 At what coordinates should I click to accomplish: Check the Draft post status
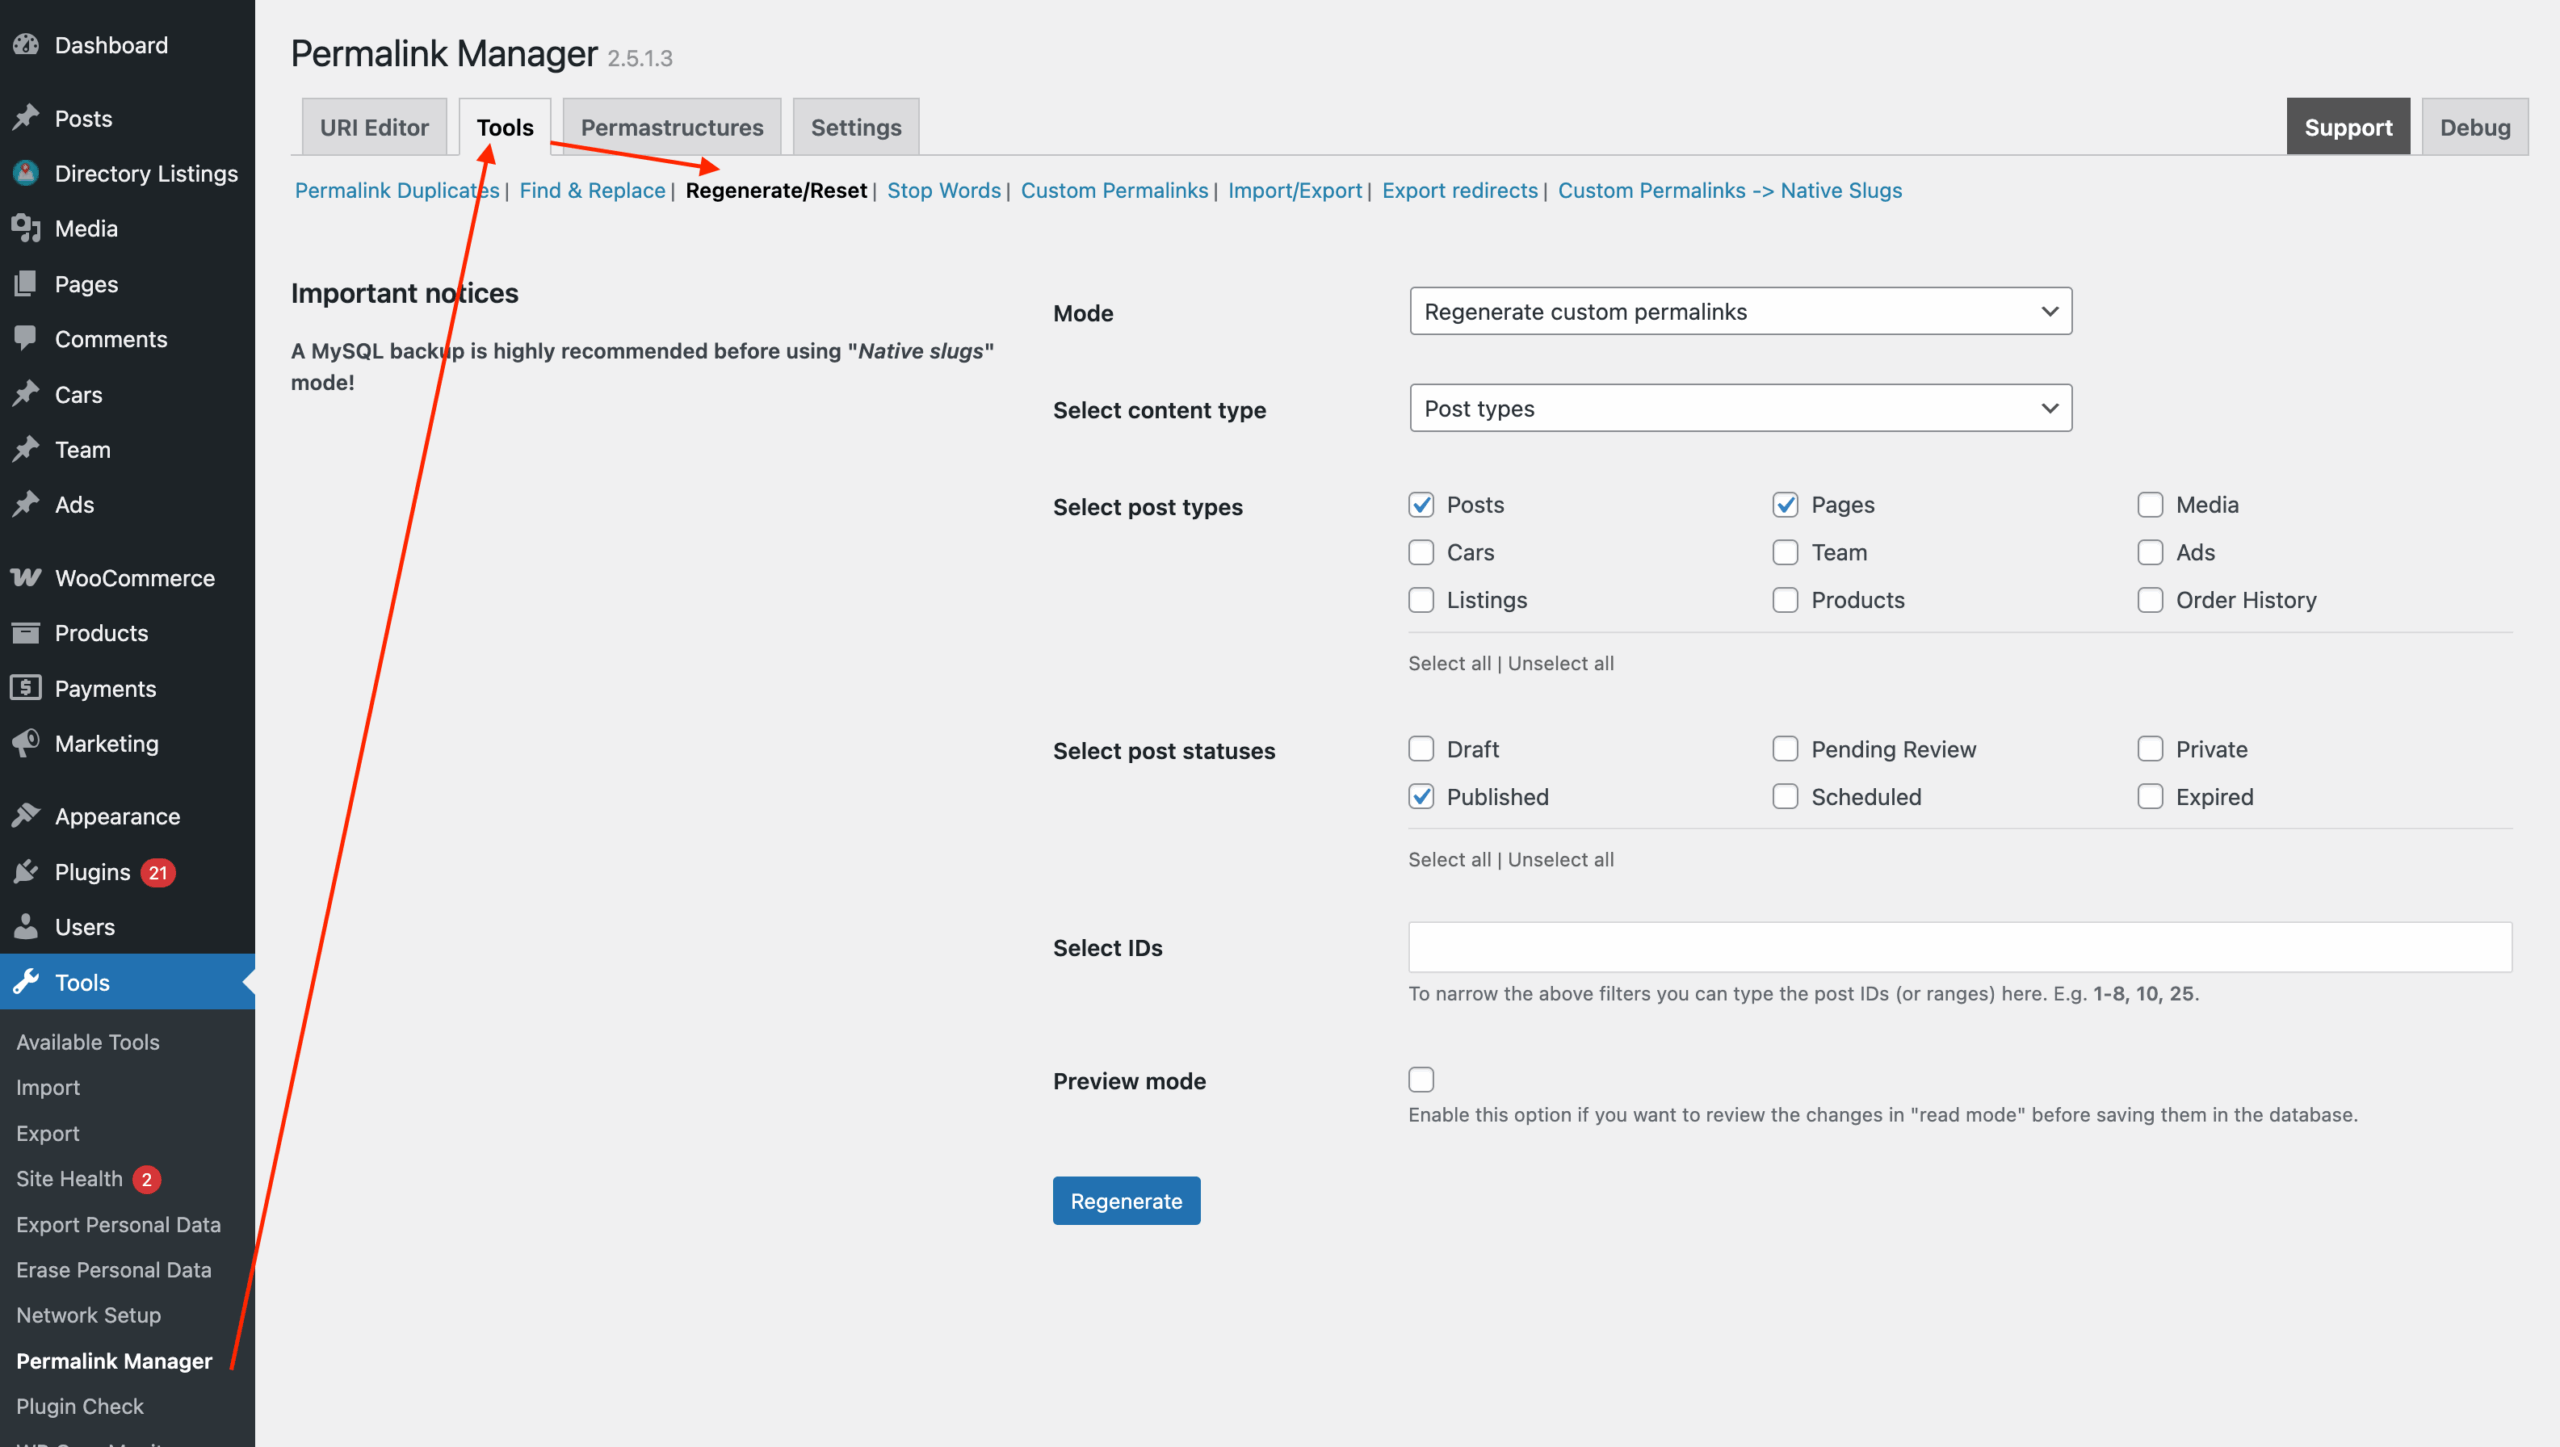1421,749
